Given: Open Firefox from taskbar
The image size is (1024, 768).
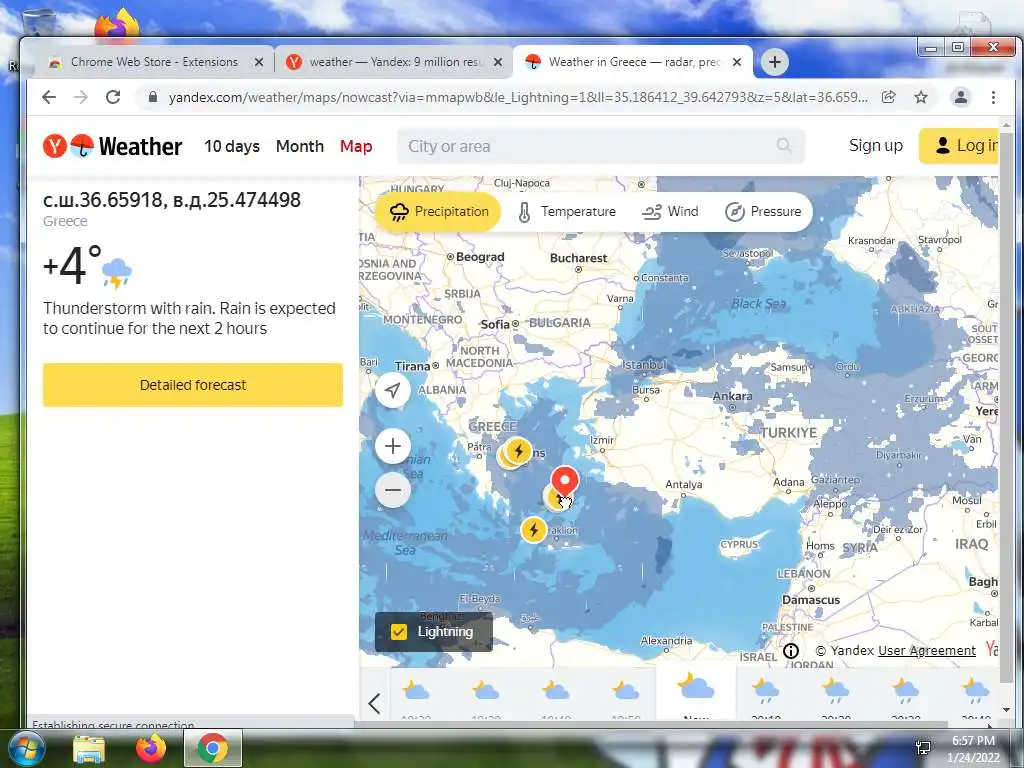Looking at the screenshot, I should tap(151, 749).
